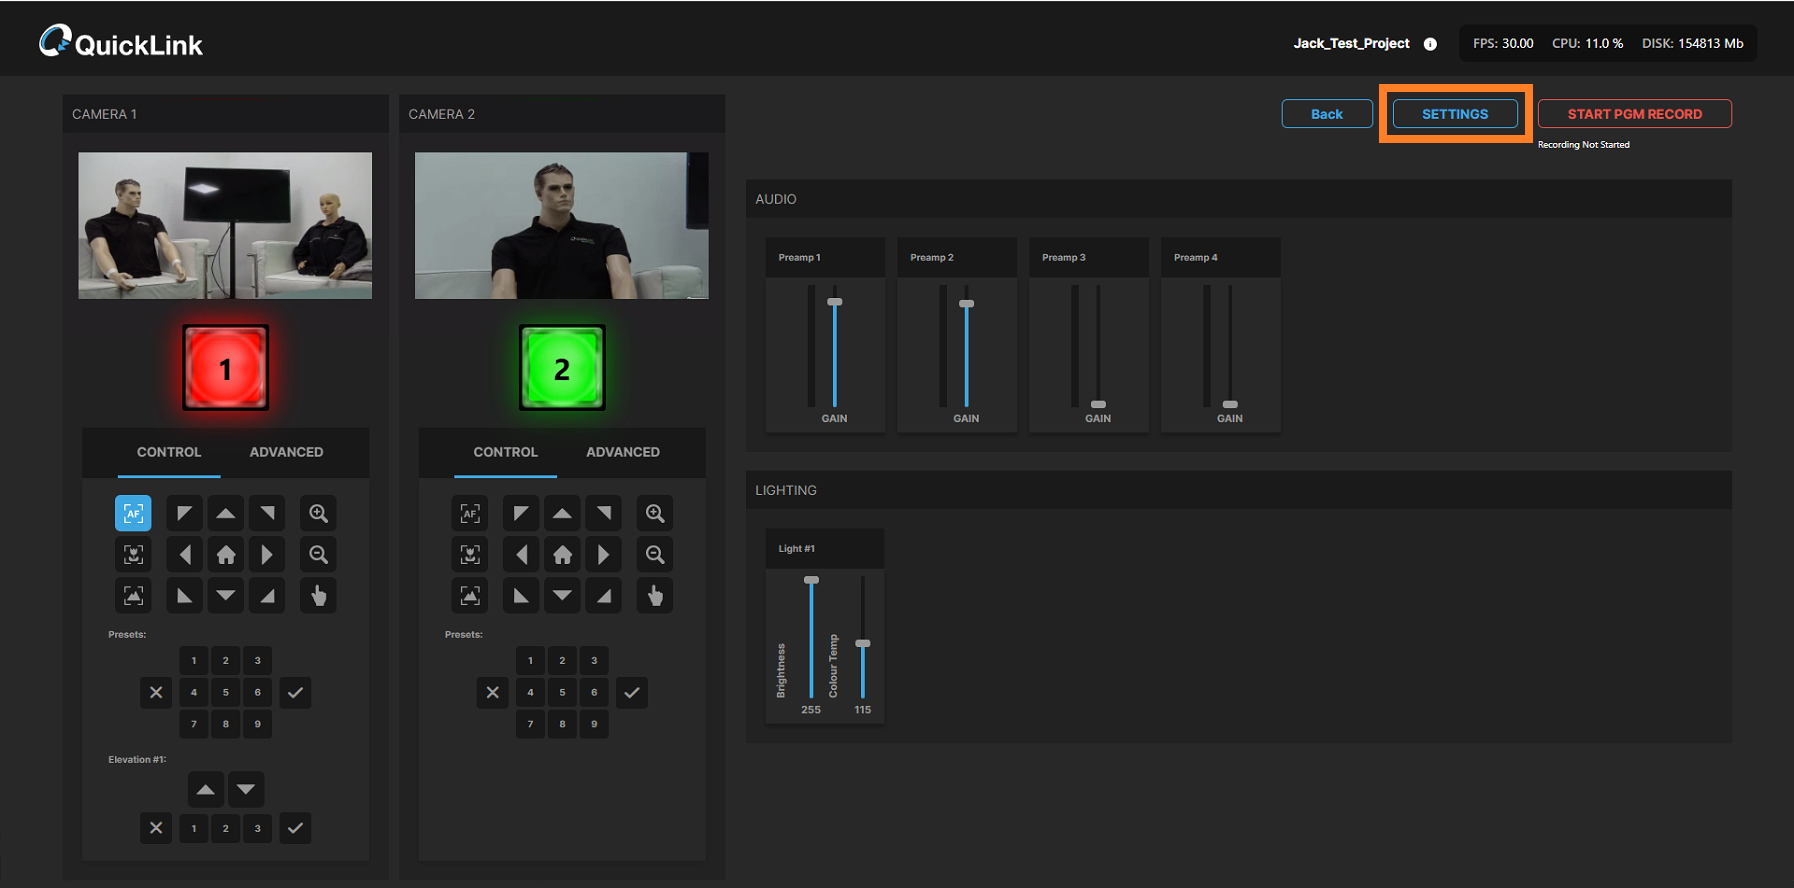The image size is (1794, 888).
Task: Move Camera 2 diagonally down-left
Action: (x=521, y=596)
